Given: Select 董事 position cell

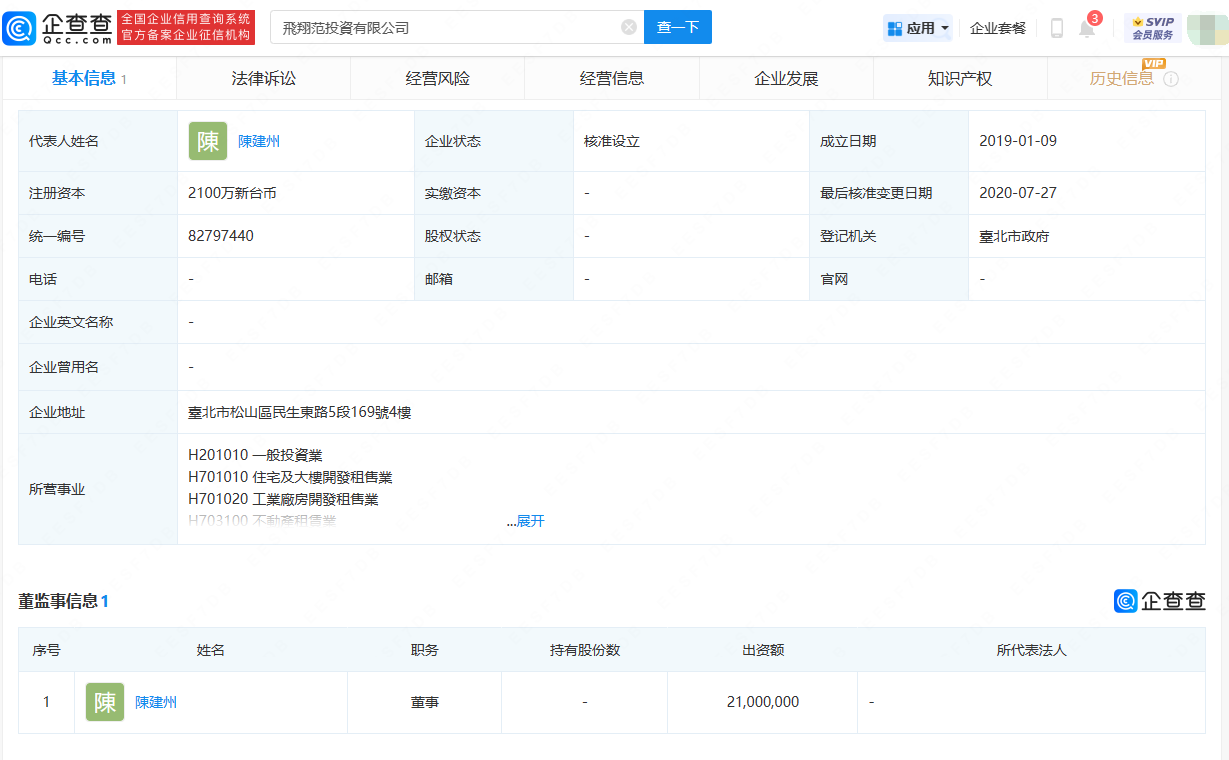Looking at the screenshot, I should (424, 702).
